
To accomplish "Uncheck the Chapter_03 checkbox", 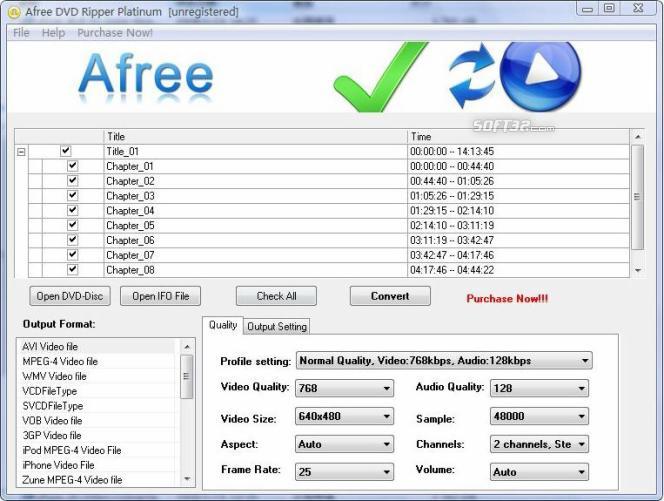I will pyautogui.click(x=72, y=195).
